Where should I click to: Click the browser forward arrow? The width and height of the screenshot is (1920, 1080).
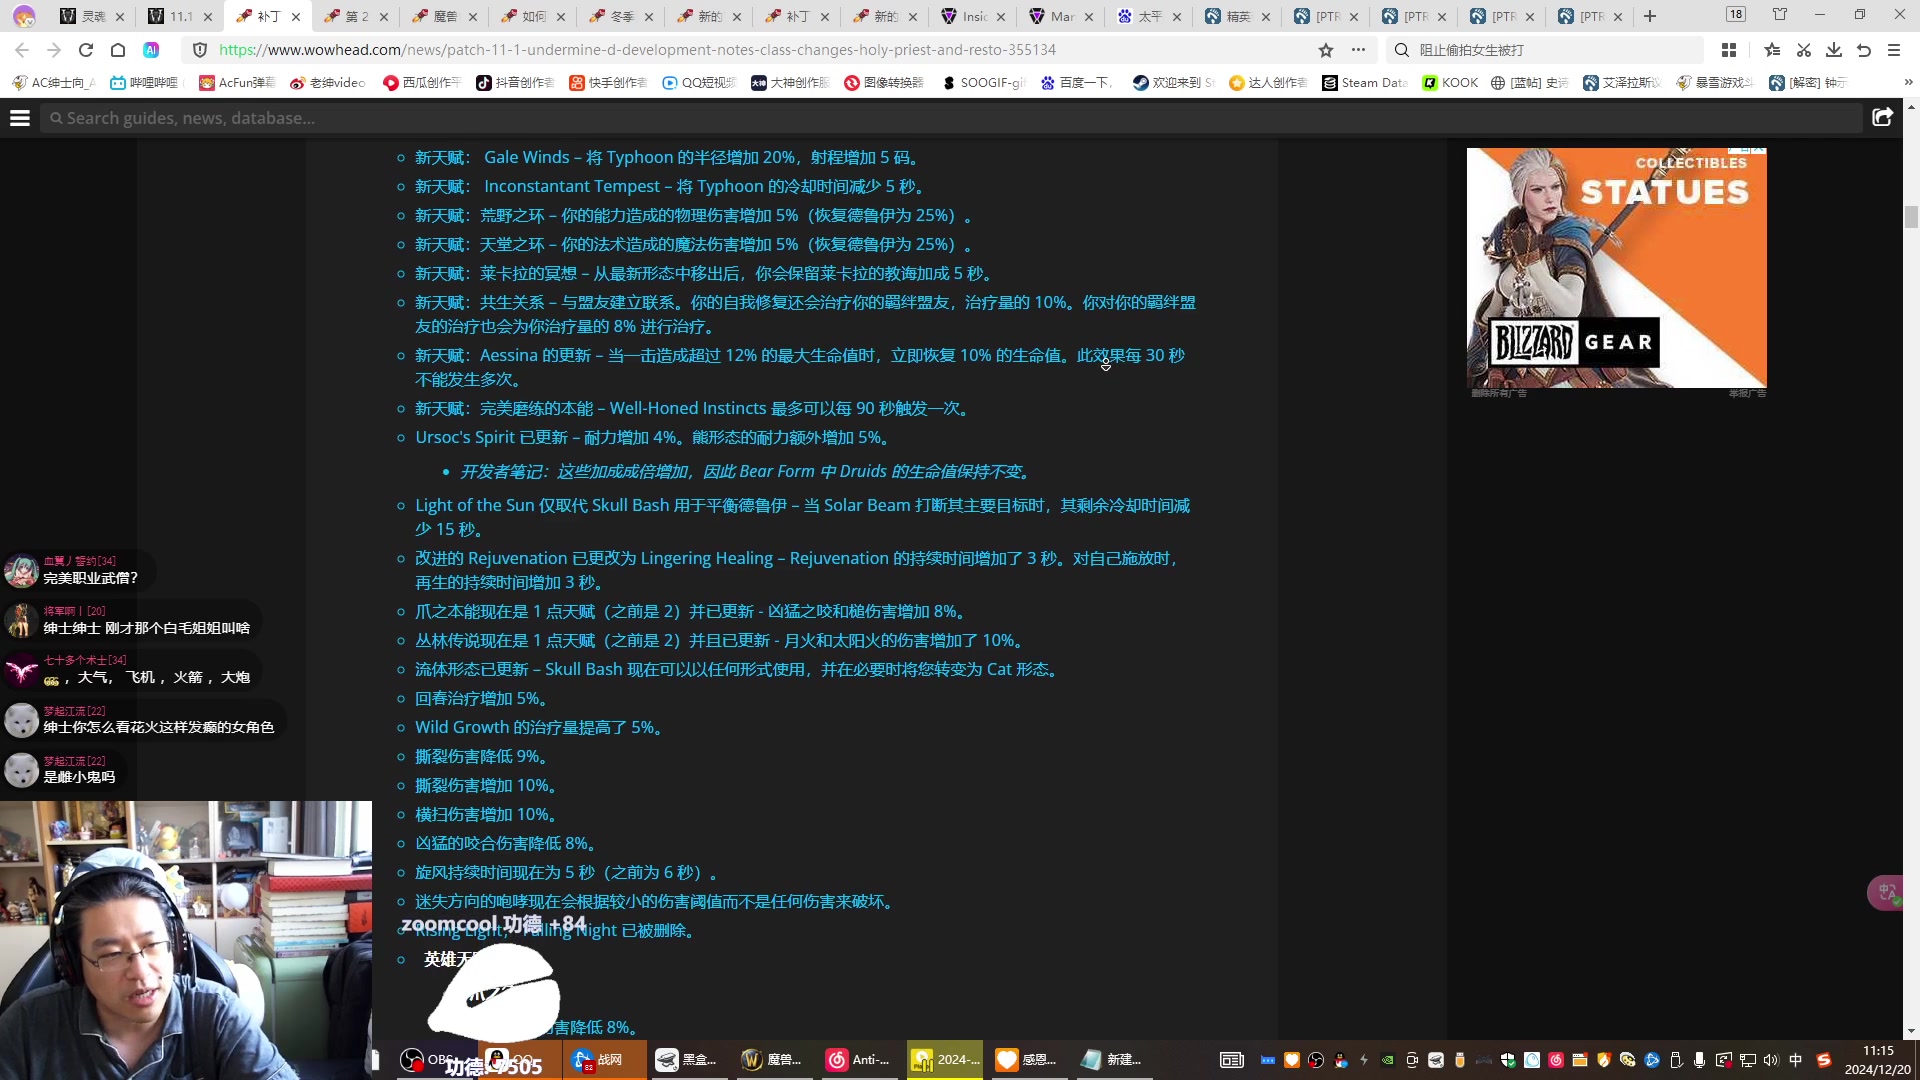click(54, 50)
